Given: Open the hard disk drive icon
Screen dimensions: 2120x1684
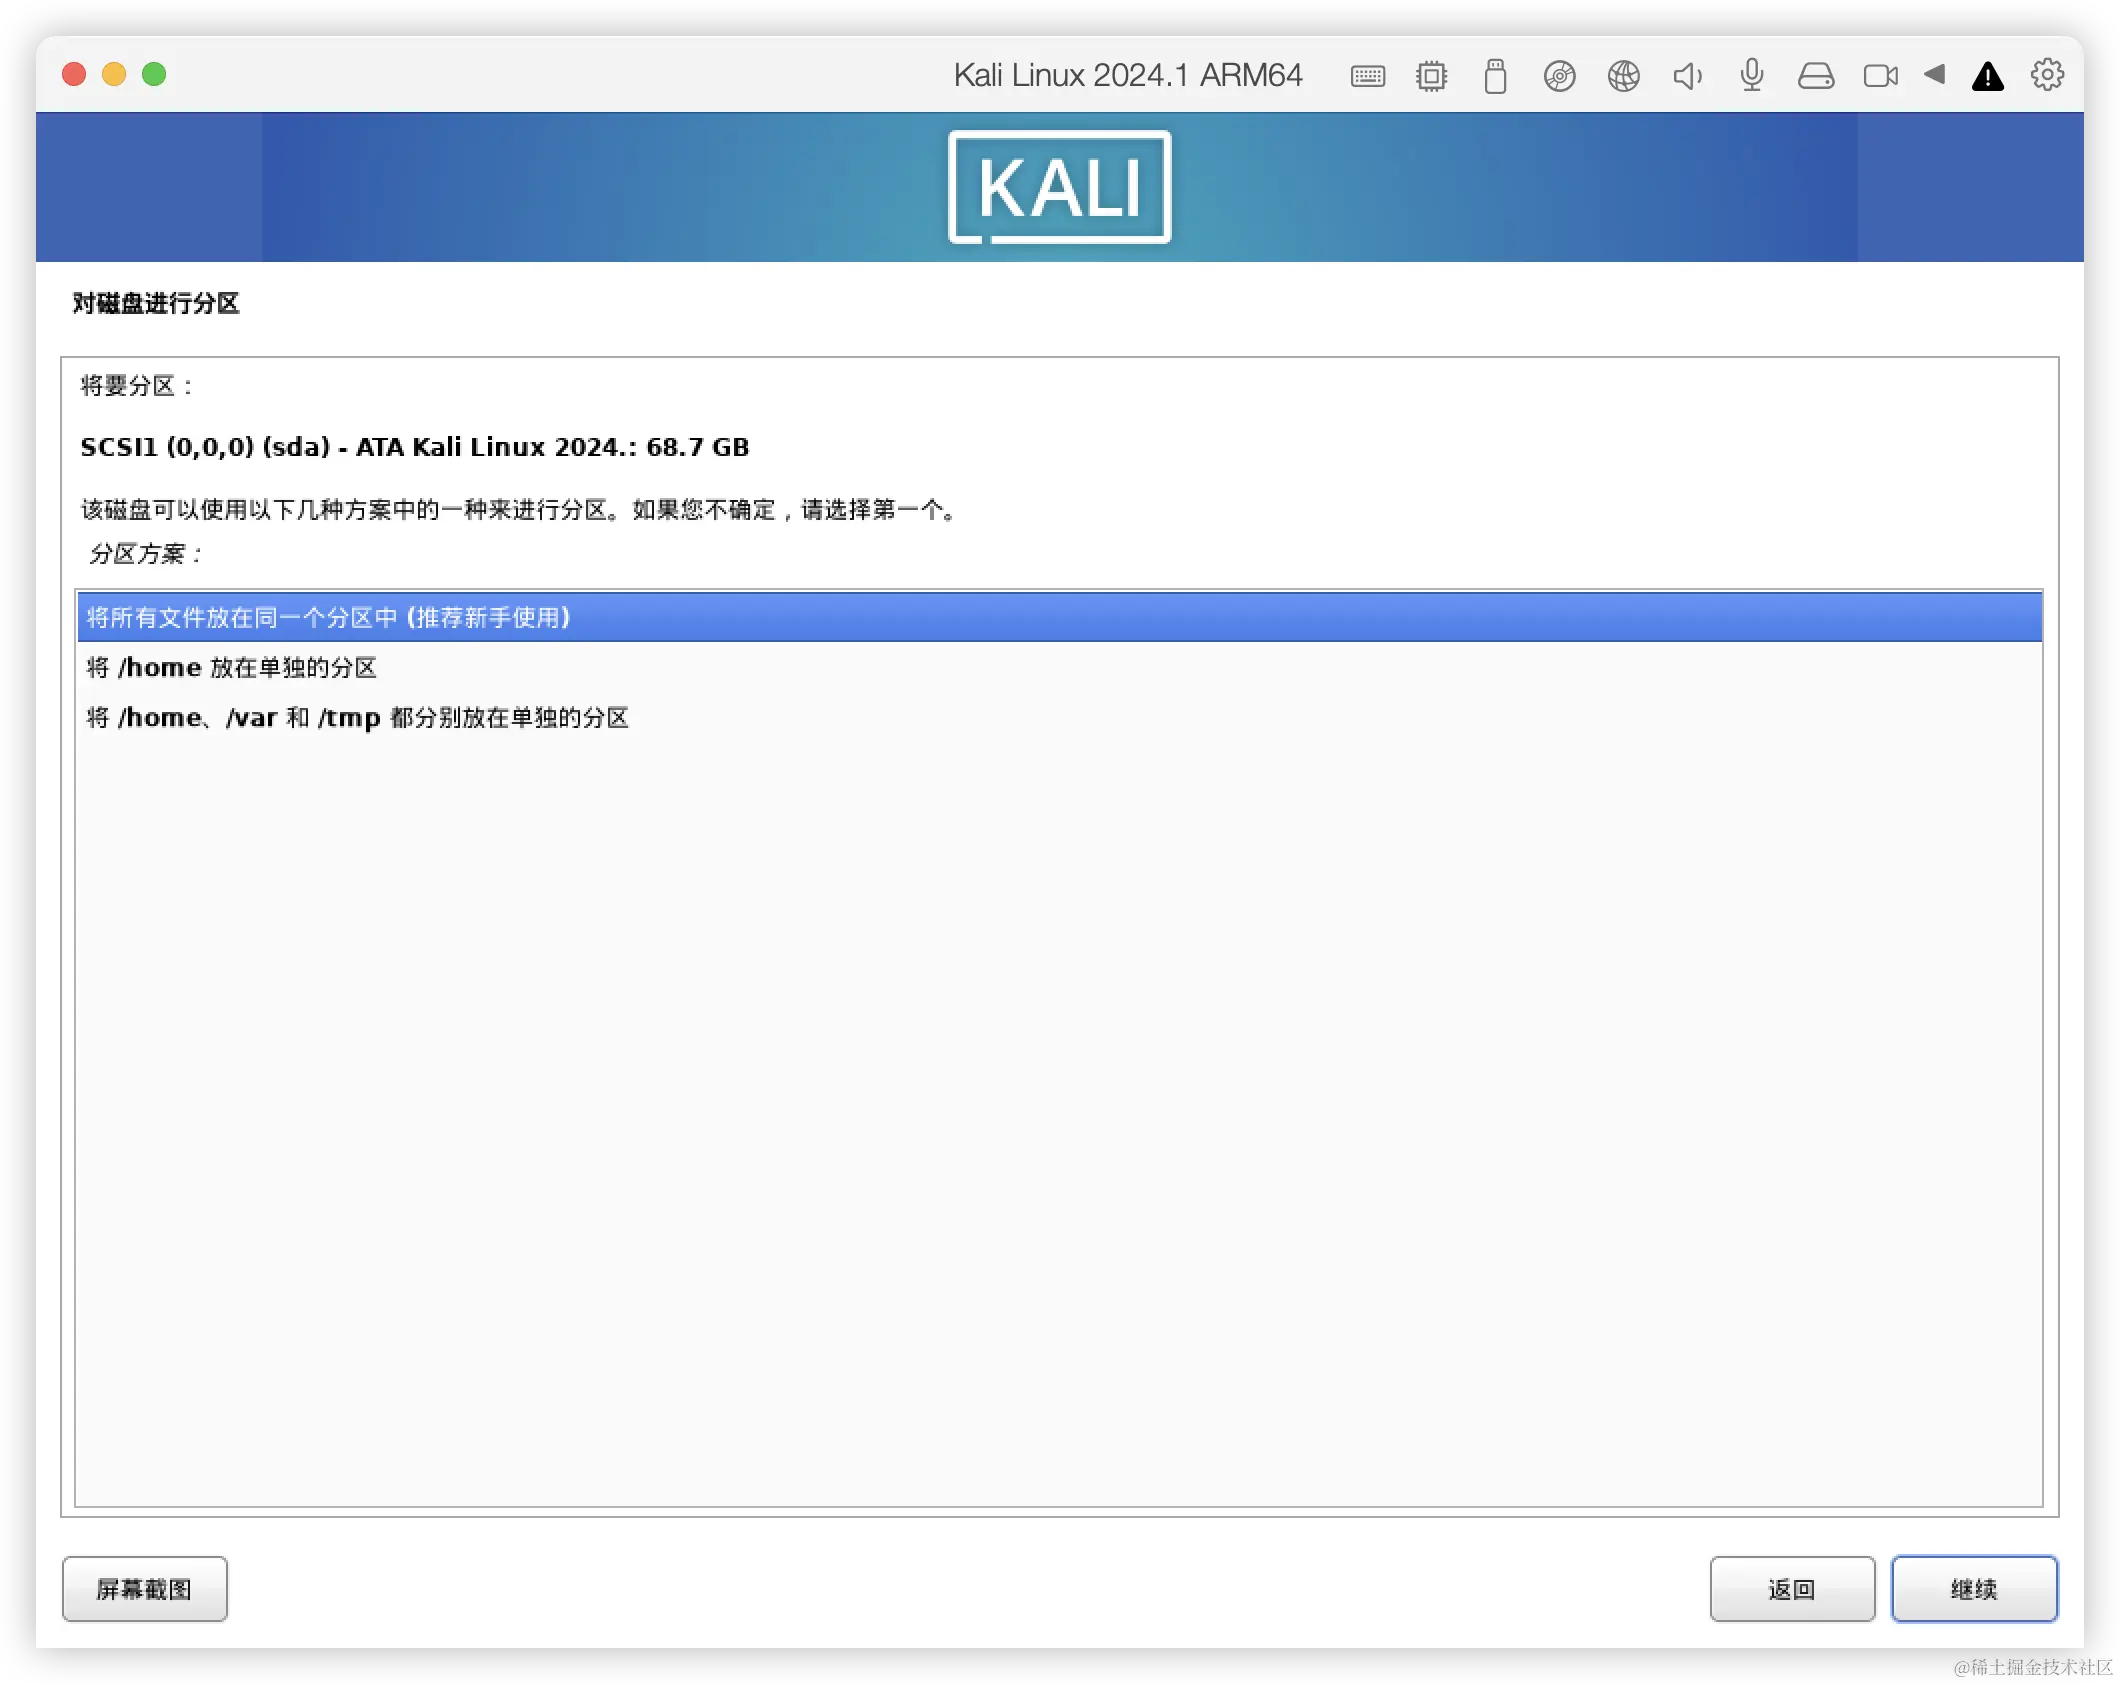Looking at the screenshot, I should 1815,76.
